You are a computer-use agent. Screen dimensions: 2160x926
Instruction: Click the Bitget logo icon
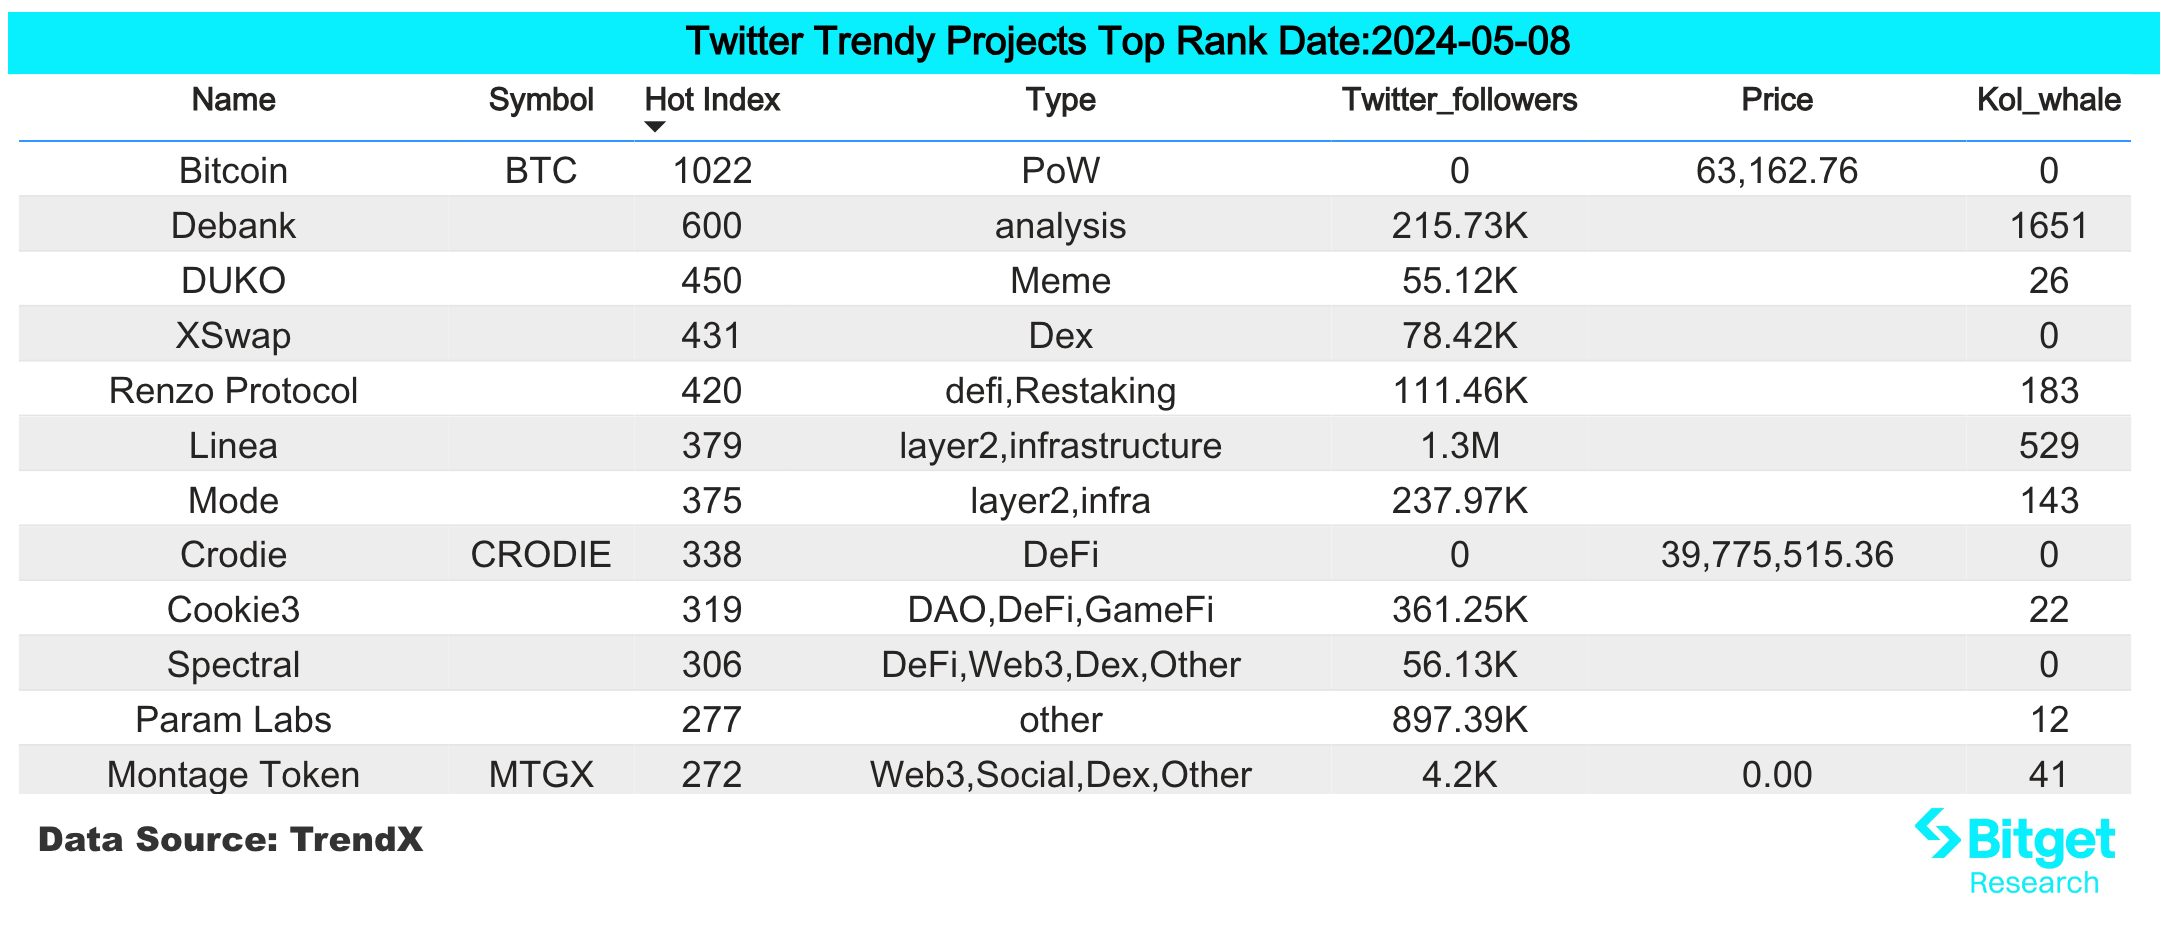[x=1937, y=833]
